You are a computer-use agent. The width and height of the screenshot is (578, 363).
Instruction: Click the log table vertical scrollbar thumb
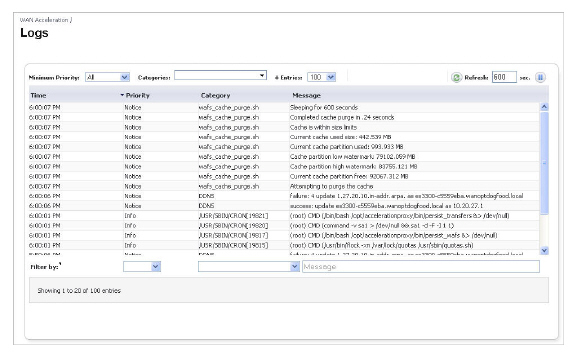tap(544, 163)
